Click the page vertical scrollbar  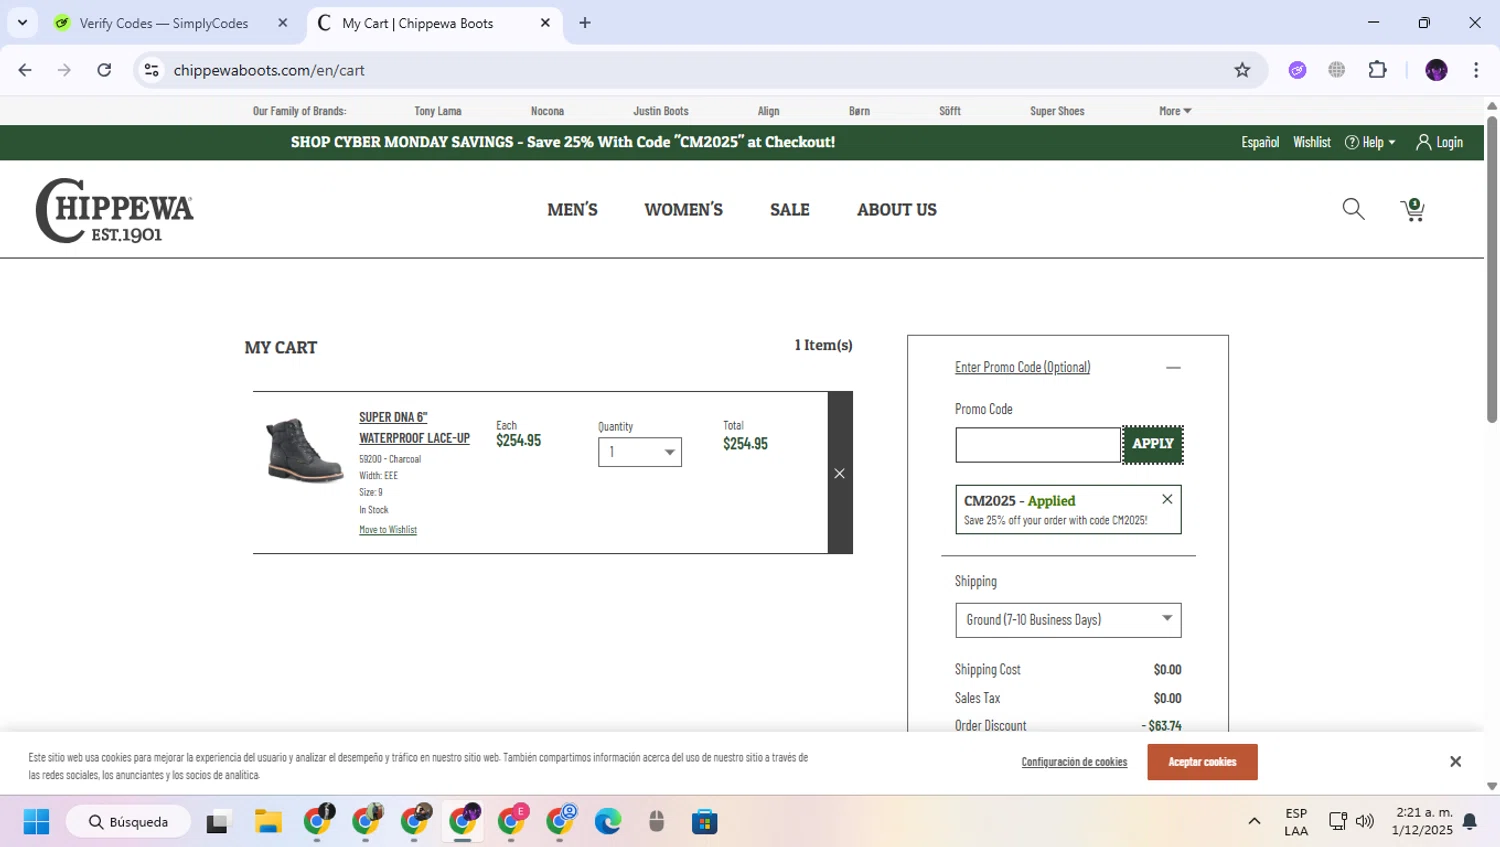click(1492, 270)
